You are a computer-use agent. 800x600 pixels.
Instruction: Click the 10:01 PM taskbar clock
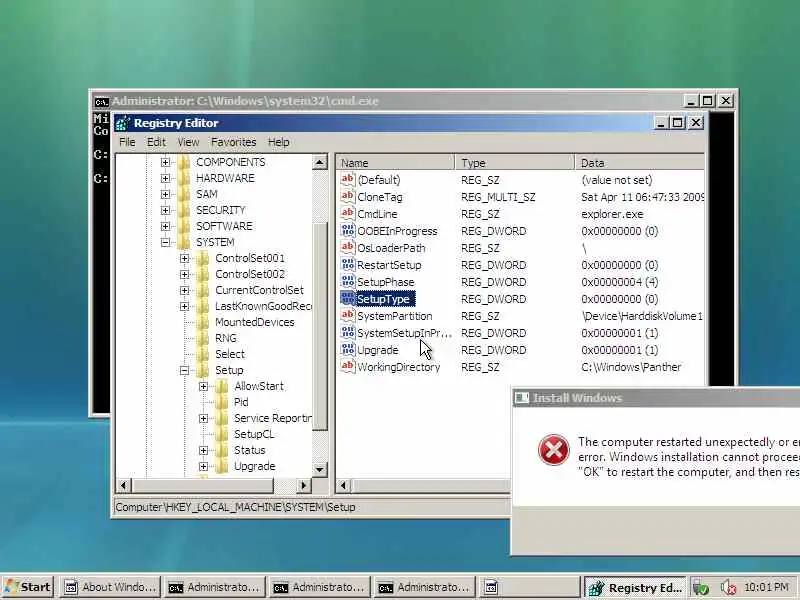click(766, 587)
